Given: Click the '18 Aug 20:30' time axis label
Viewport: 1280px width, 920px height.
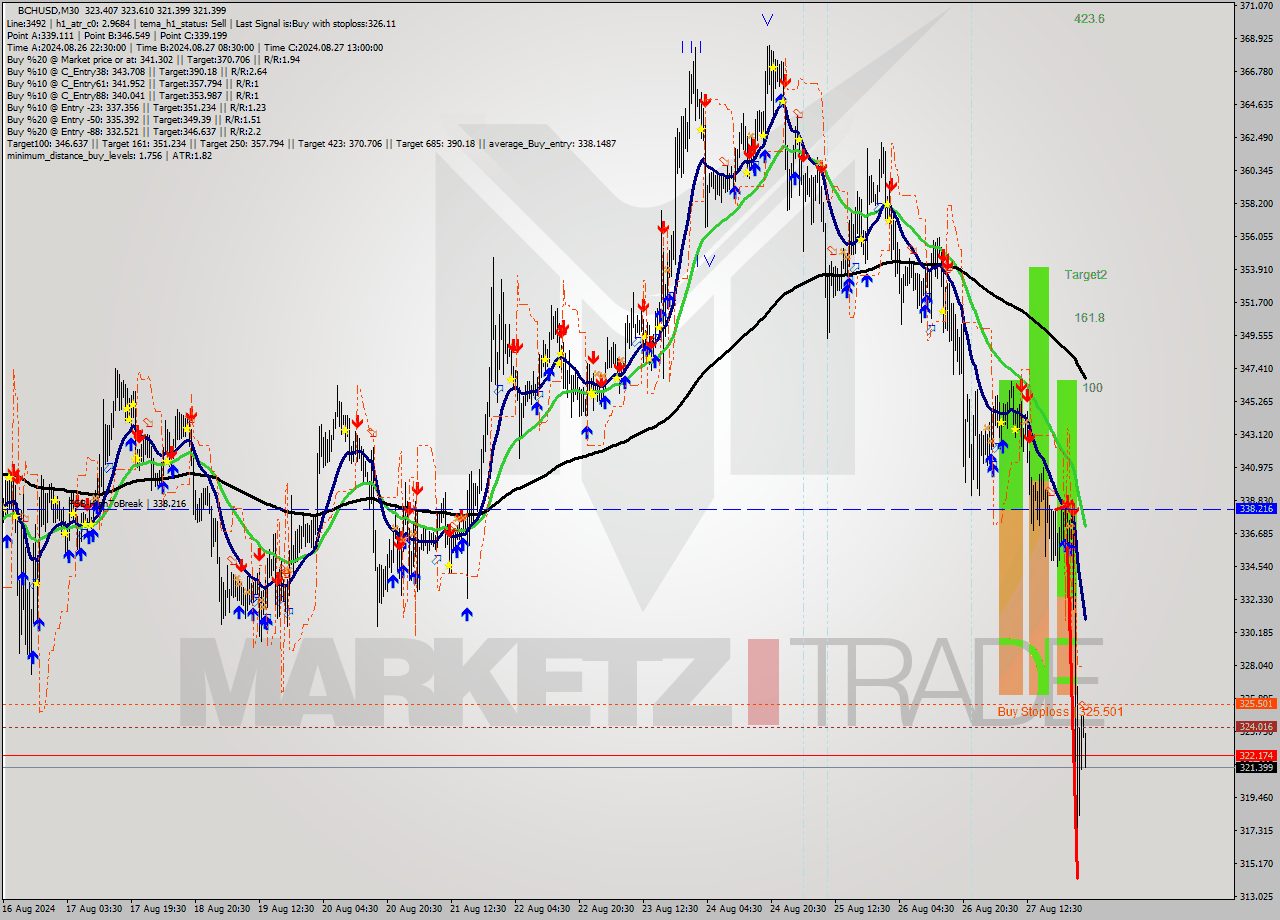Looking at the screenshot, I should 222,909.
